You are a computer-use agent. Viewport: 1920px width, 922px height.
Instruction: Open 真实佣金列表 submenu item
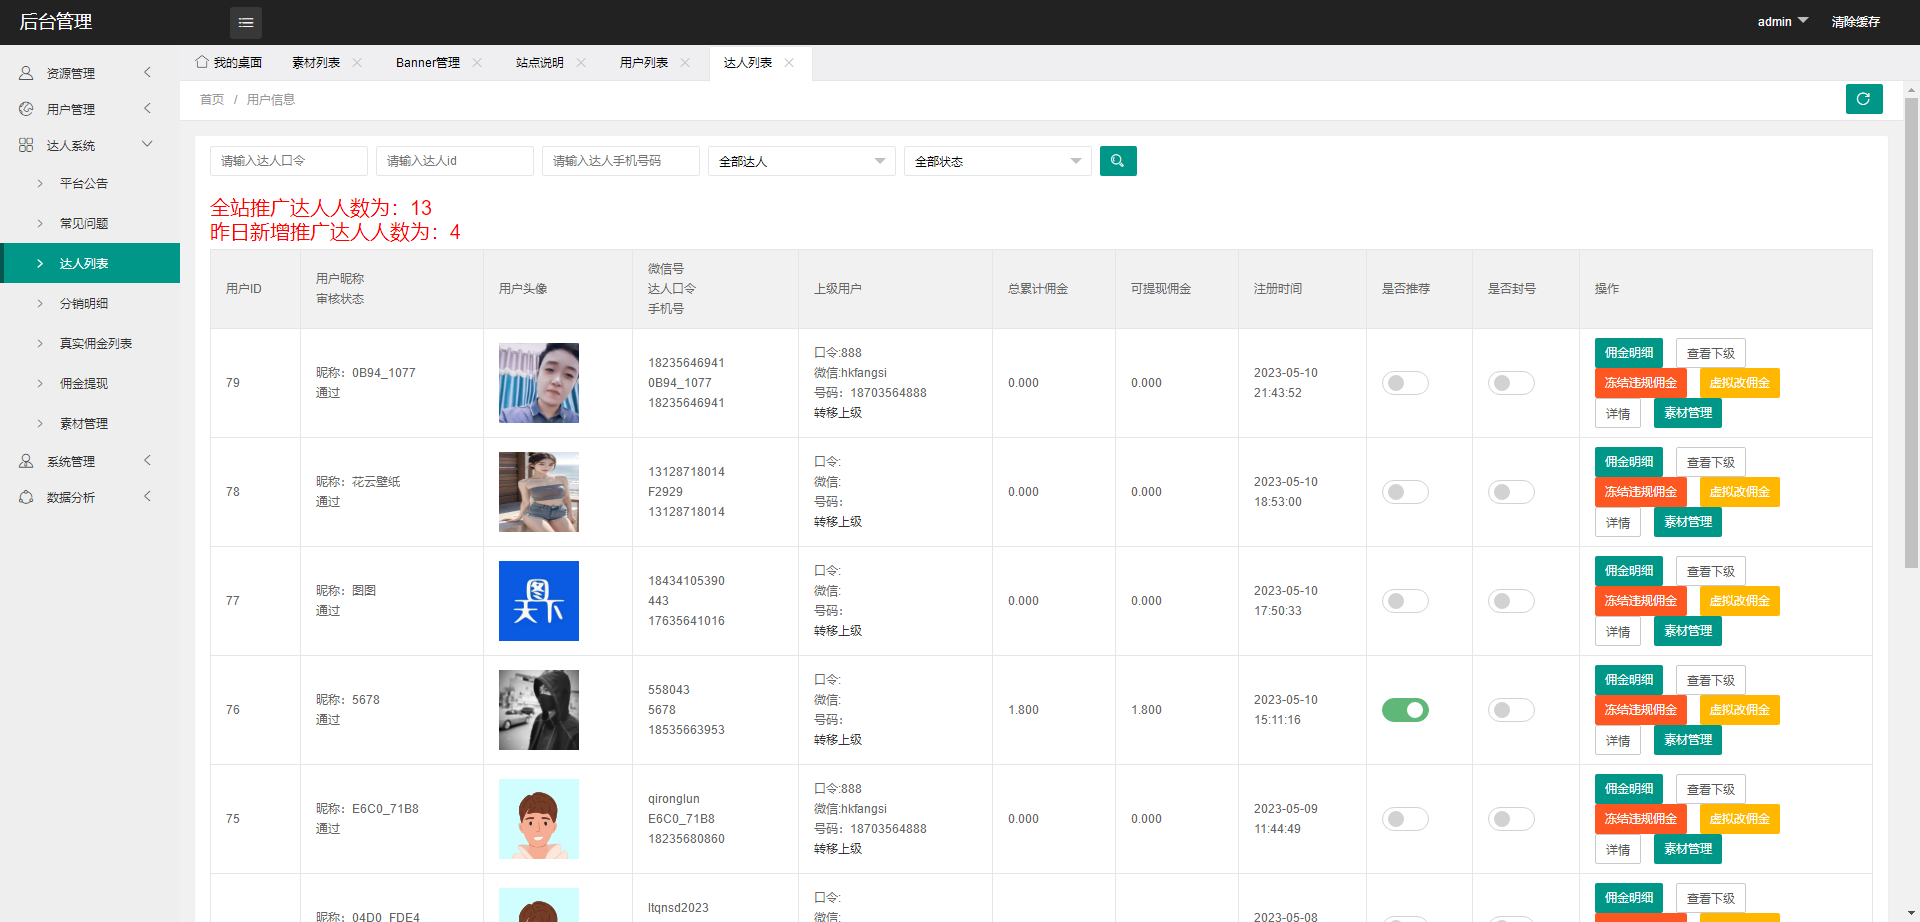[90, 343]
